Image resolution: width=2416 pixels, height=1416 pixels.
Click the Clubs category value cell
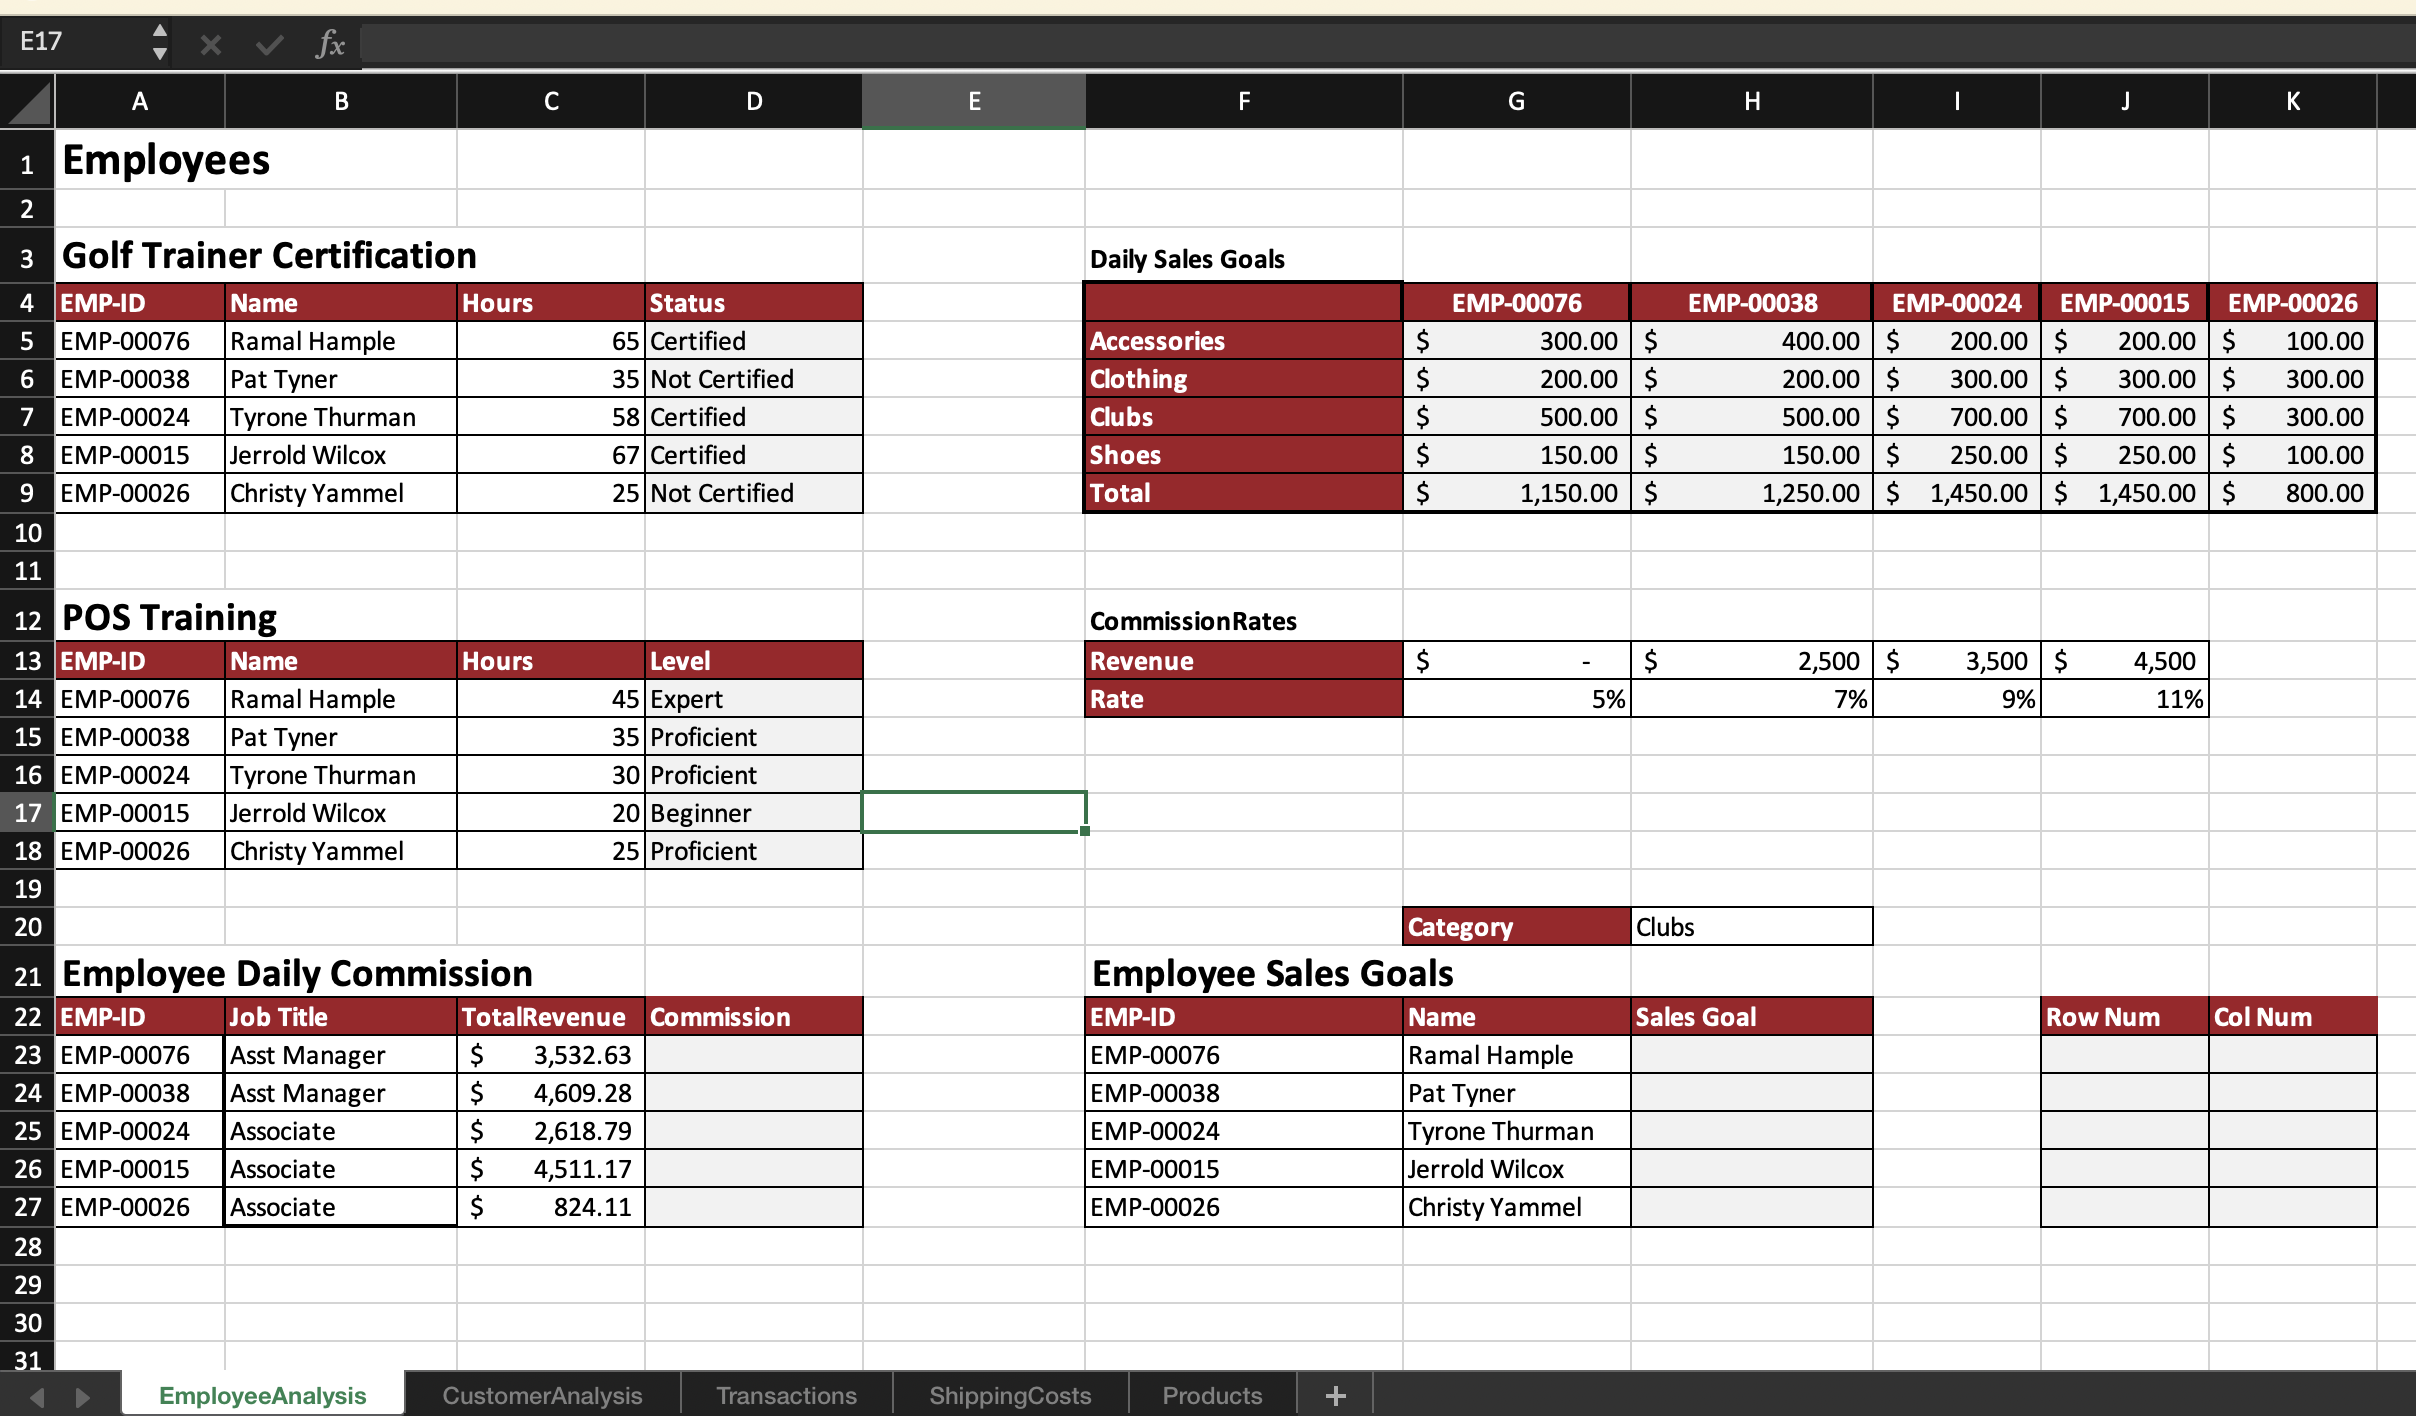(1750, 926)
